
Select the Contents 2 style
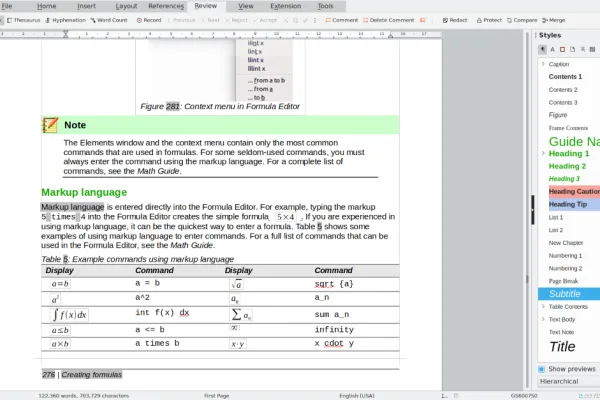[563, 90]
